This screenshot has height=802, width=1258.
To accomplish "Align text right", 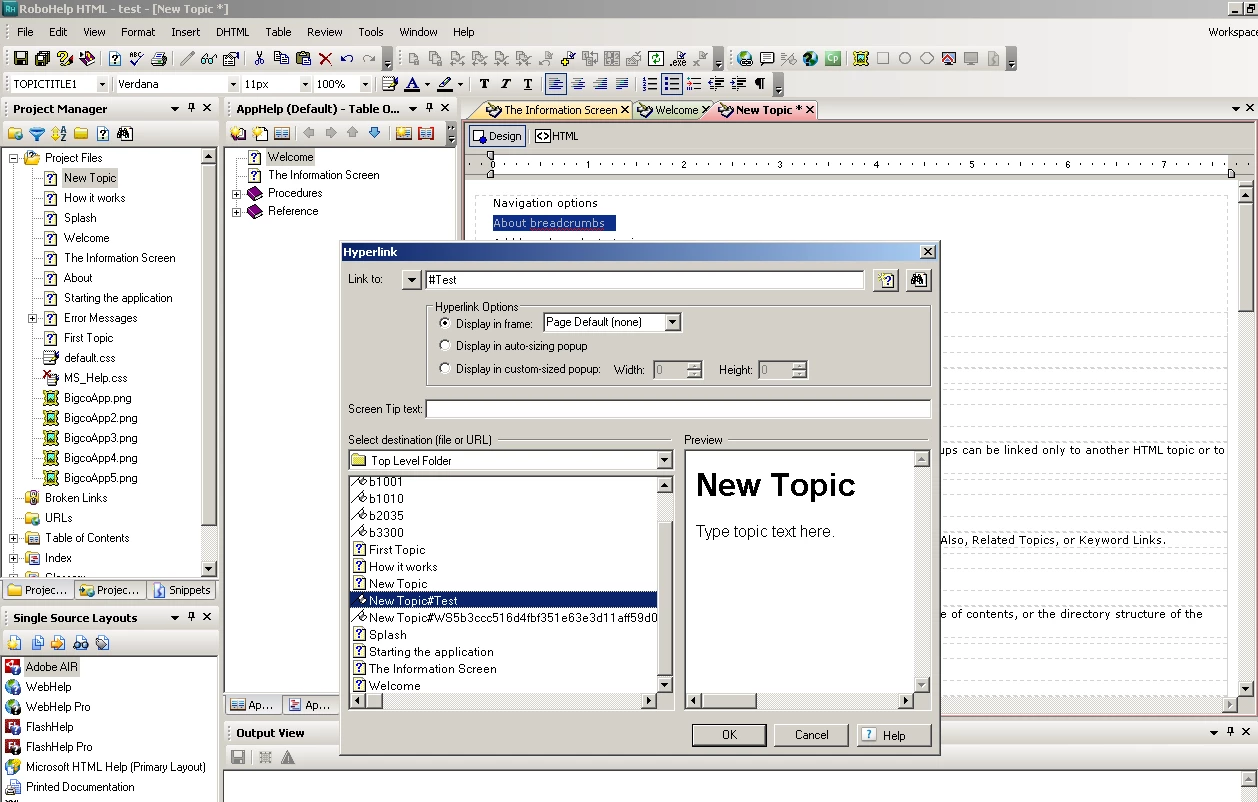I will click(600, 84).
